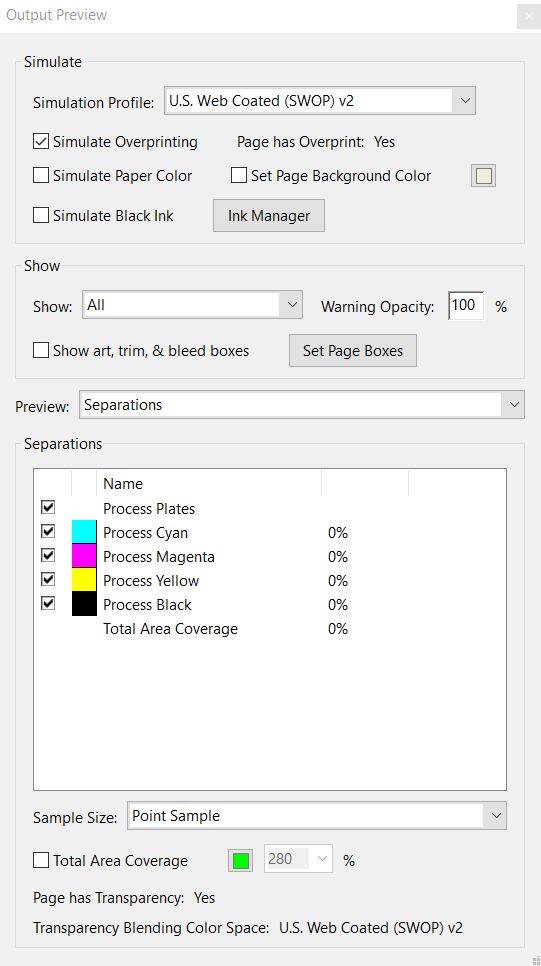Screen dimensions: 541x966
Task: Open the page background color picker
Action: (484, 176)
